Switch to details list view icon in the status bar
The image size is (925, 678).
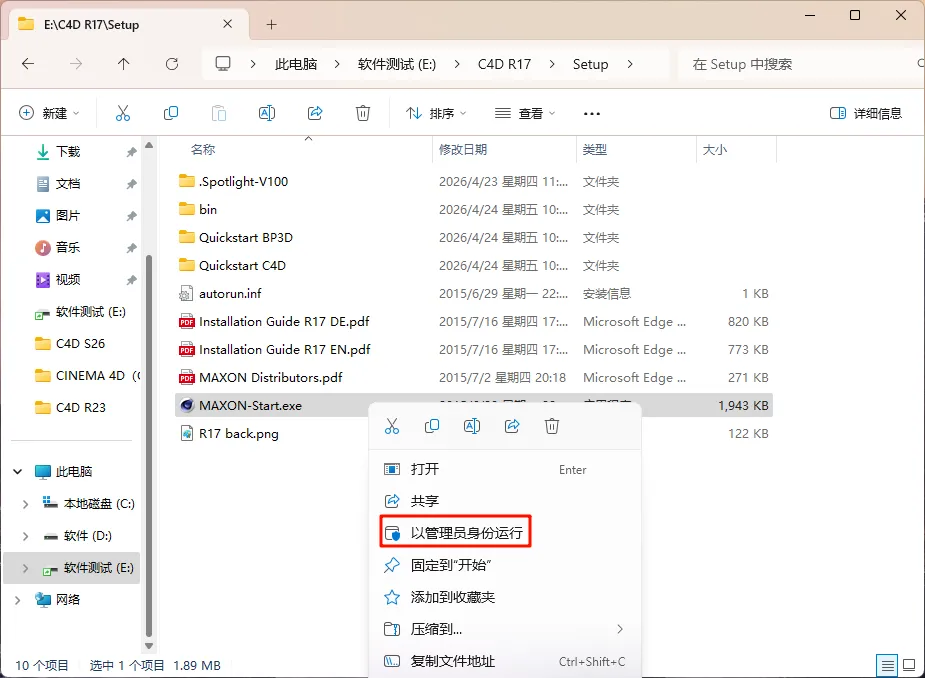pos(887,666)
